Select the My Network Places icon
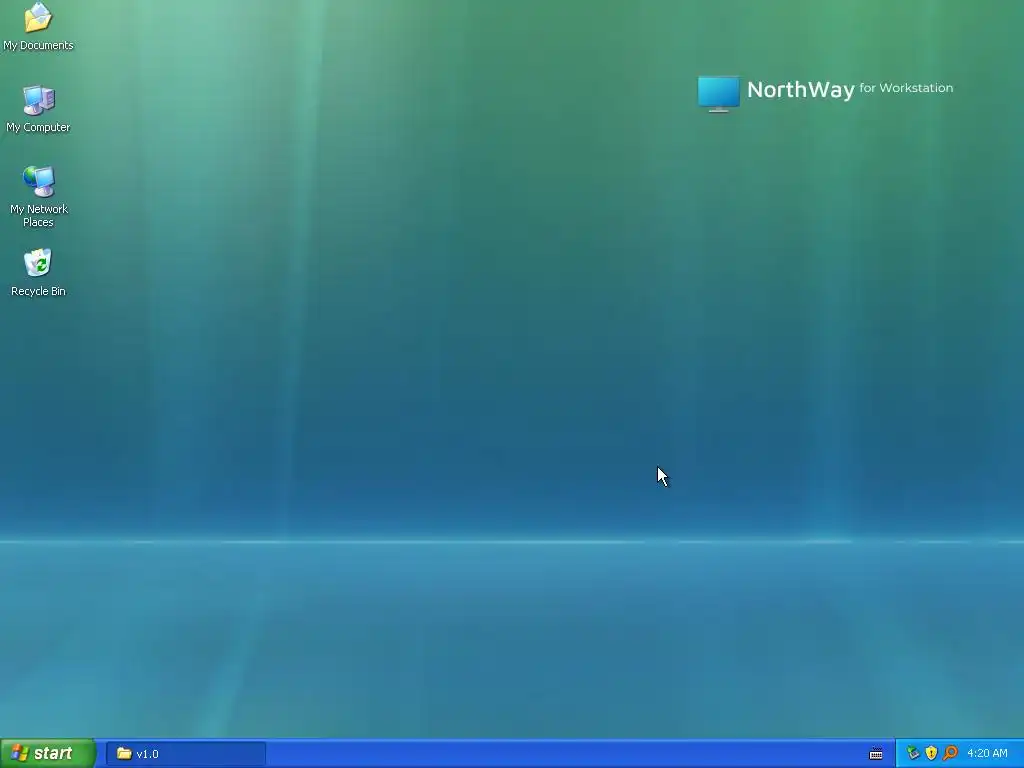 click(38, 196)
